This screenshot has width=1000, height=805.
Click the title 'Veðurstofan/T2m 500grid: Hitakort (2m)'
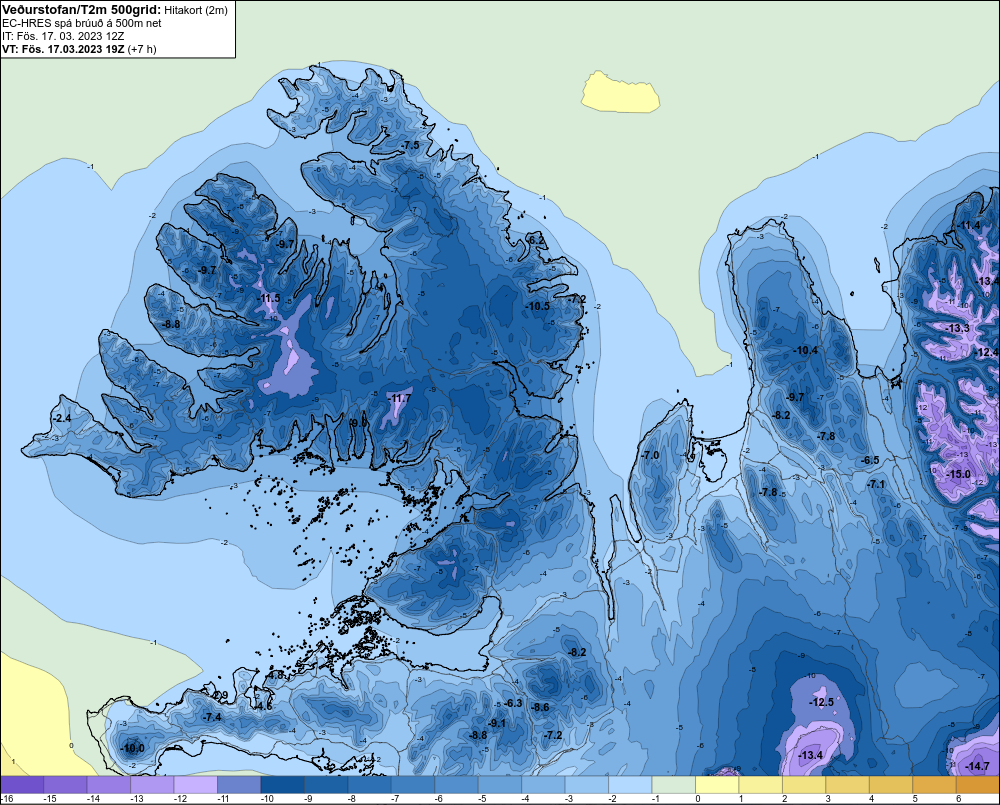(114, 10)
